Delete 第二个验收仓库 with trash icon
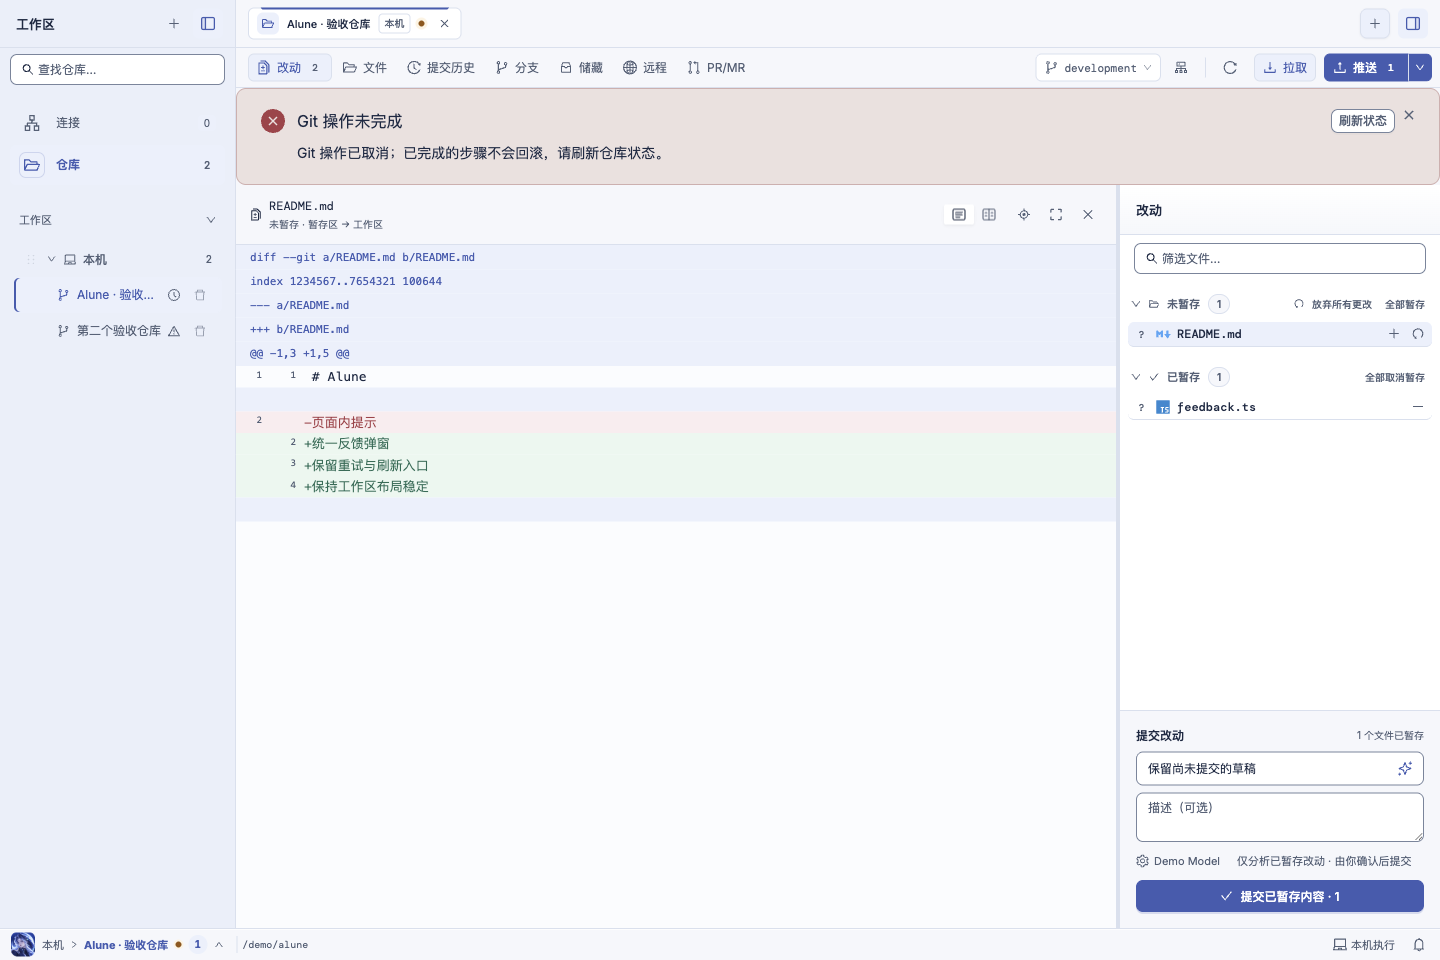This screenshot has height=960, width=1440. click(x=200, y=331)
